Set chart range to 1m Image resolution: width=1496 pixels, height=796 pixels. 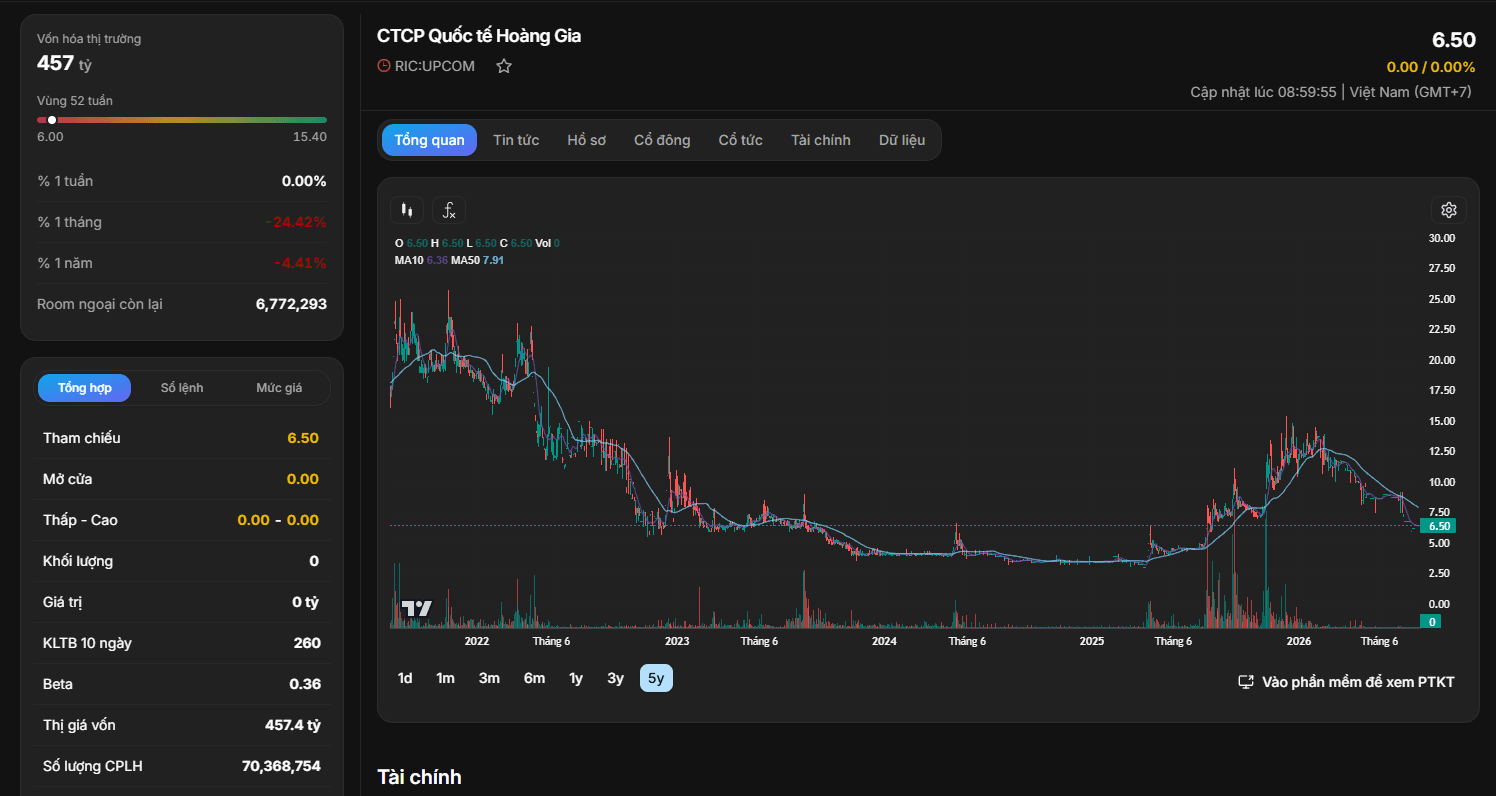[x=445, y=678]
